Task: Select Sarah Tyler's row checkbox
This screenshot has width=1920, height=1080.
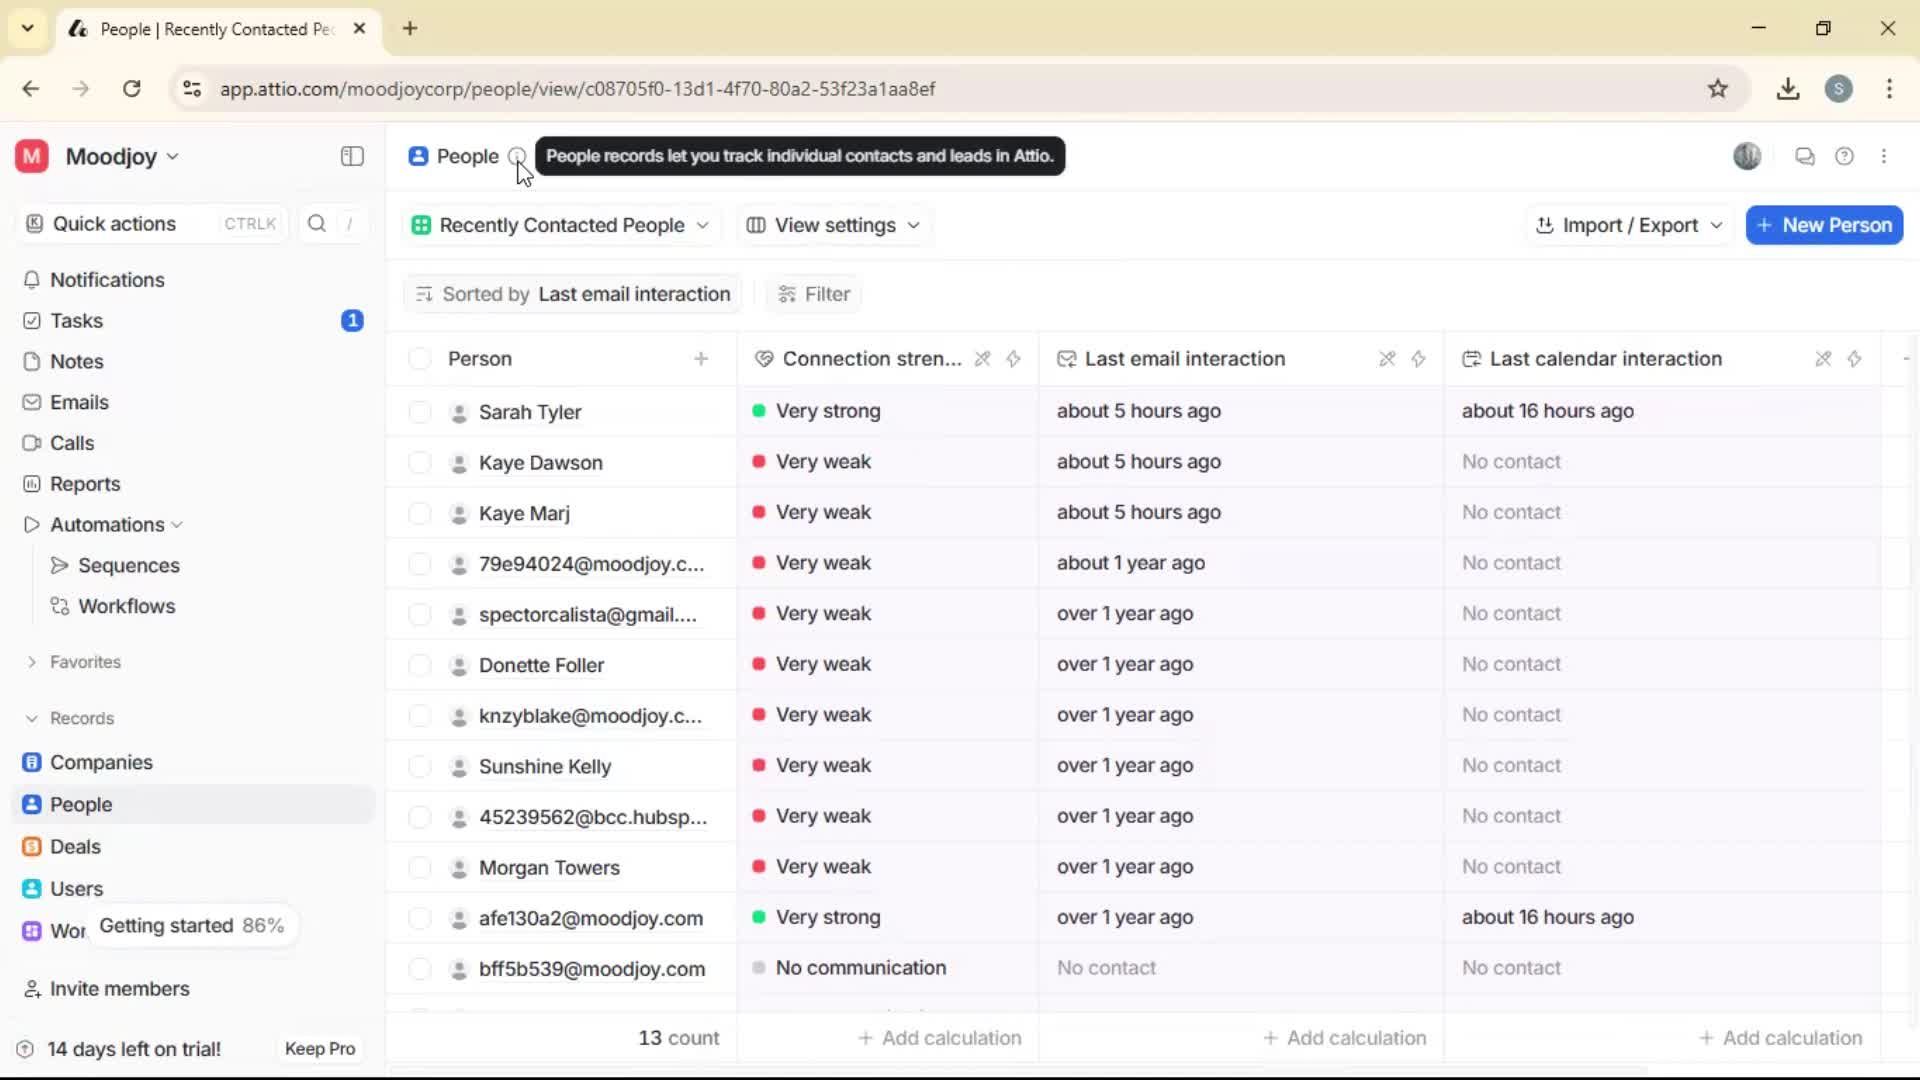Action: 420,411
